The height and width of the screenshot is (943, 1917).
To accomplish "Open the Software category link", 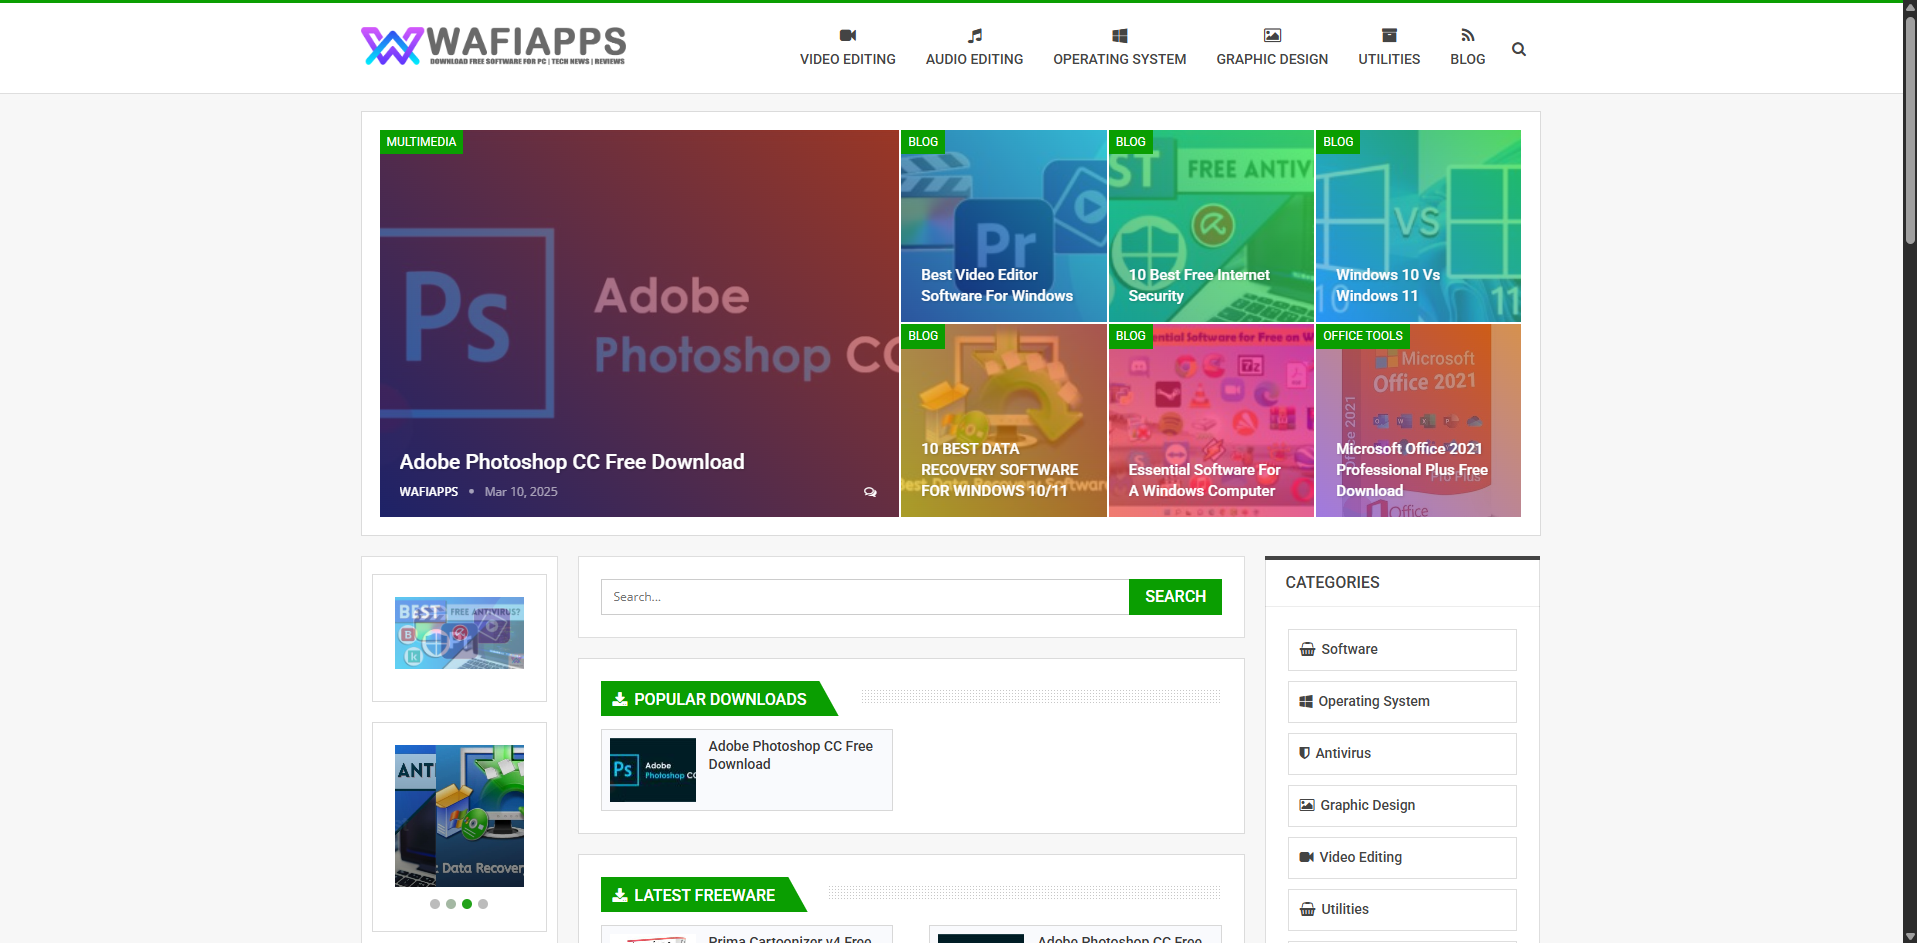I will point(1402,650).
